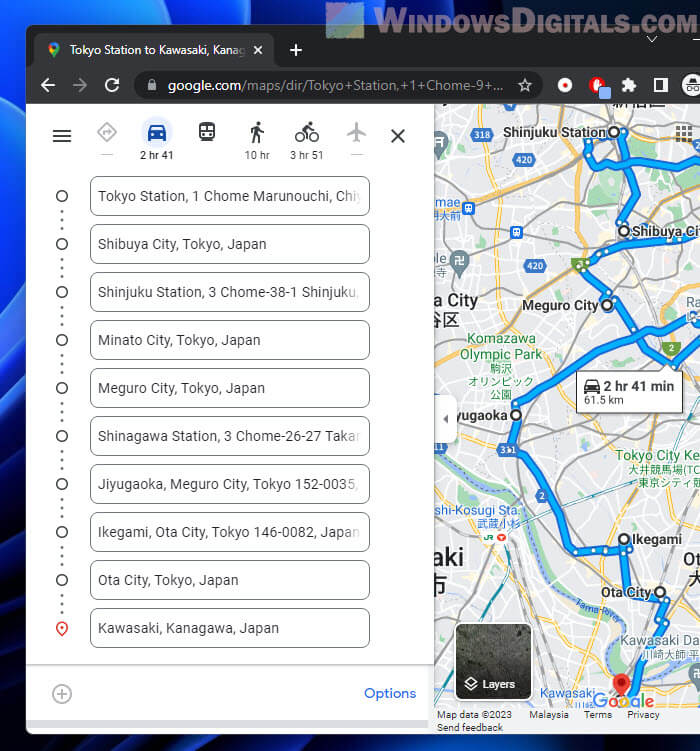Edit Ikegami, Ota City destination field

click(230, 532)
